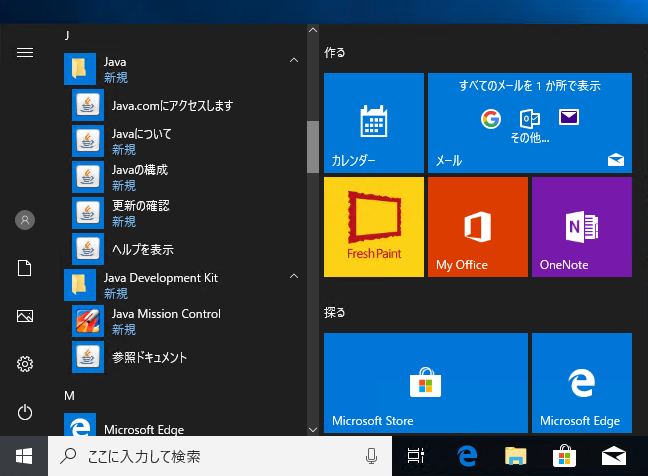The image size is (648, 476).
Task: Click the Windows Start button
Action: click(x=24, y=456)
